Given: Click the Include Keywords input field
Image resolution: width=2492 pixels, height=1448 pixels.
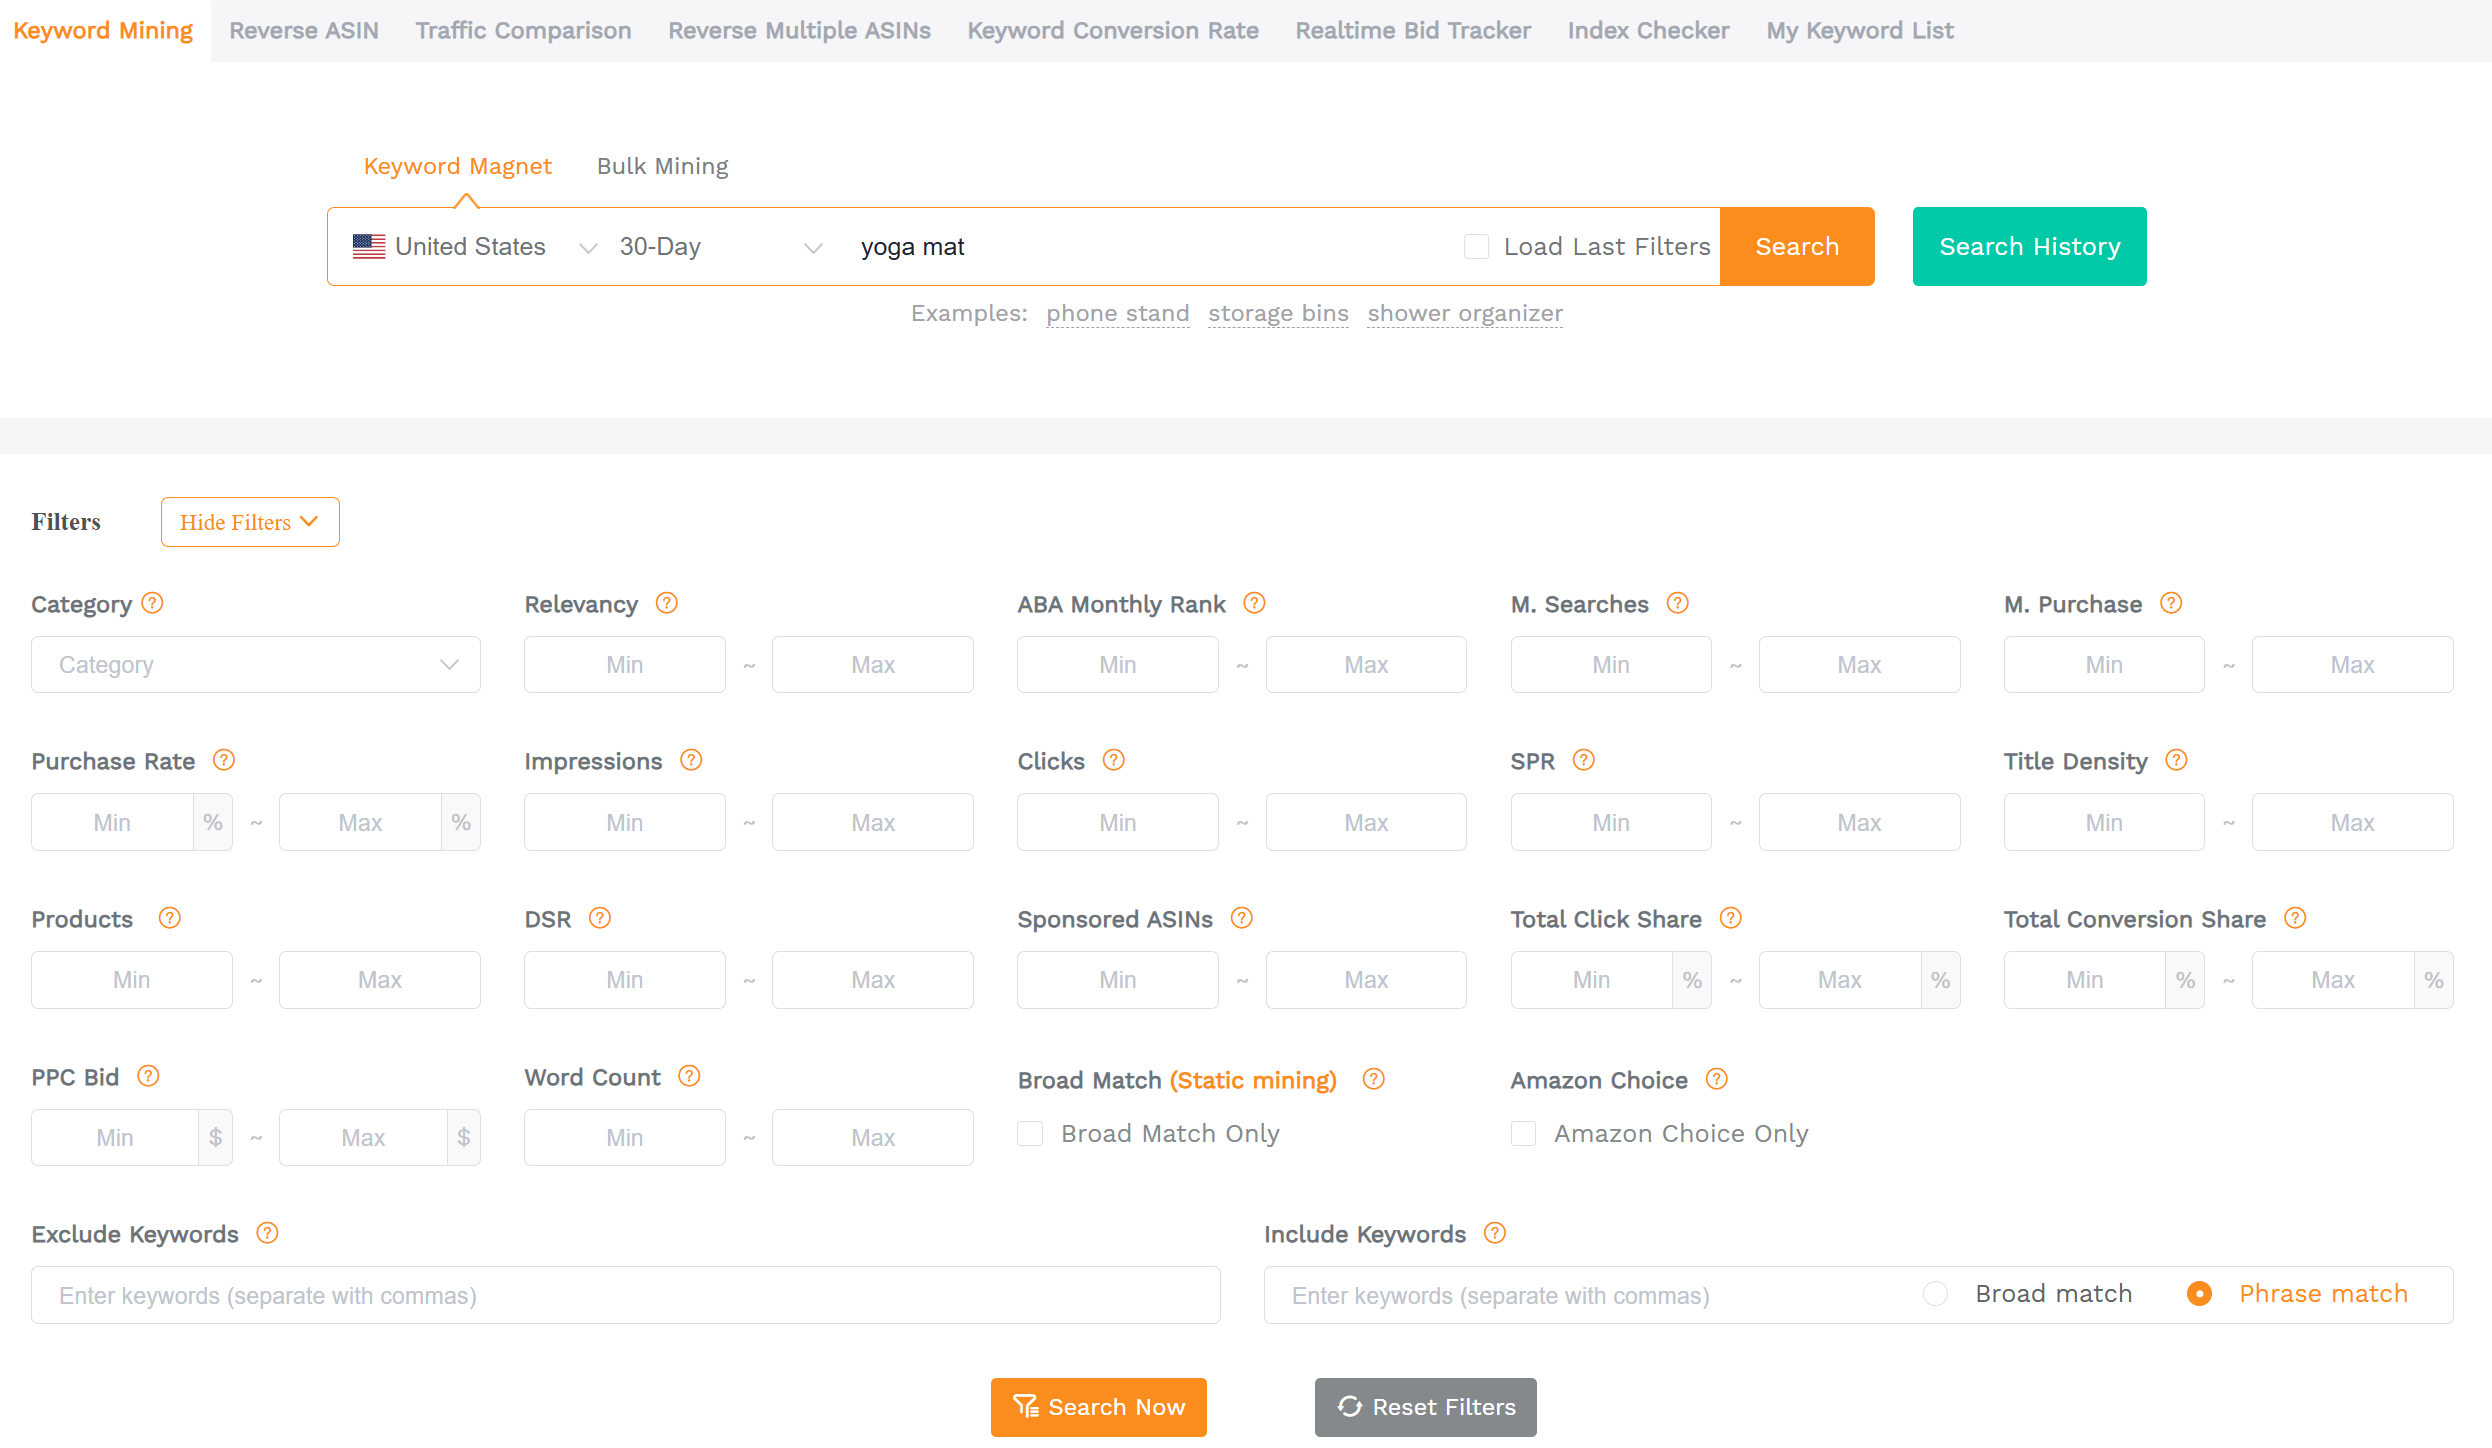Looking at the screenshot, I should 1580,1295.
